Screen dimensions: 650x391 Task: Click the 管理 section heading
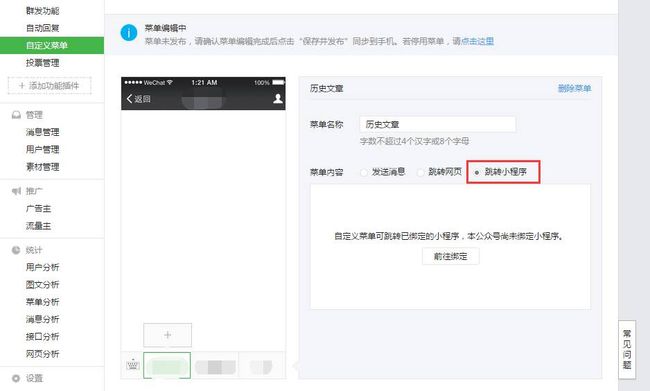pos(34,115)
